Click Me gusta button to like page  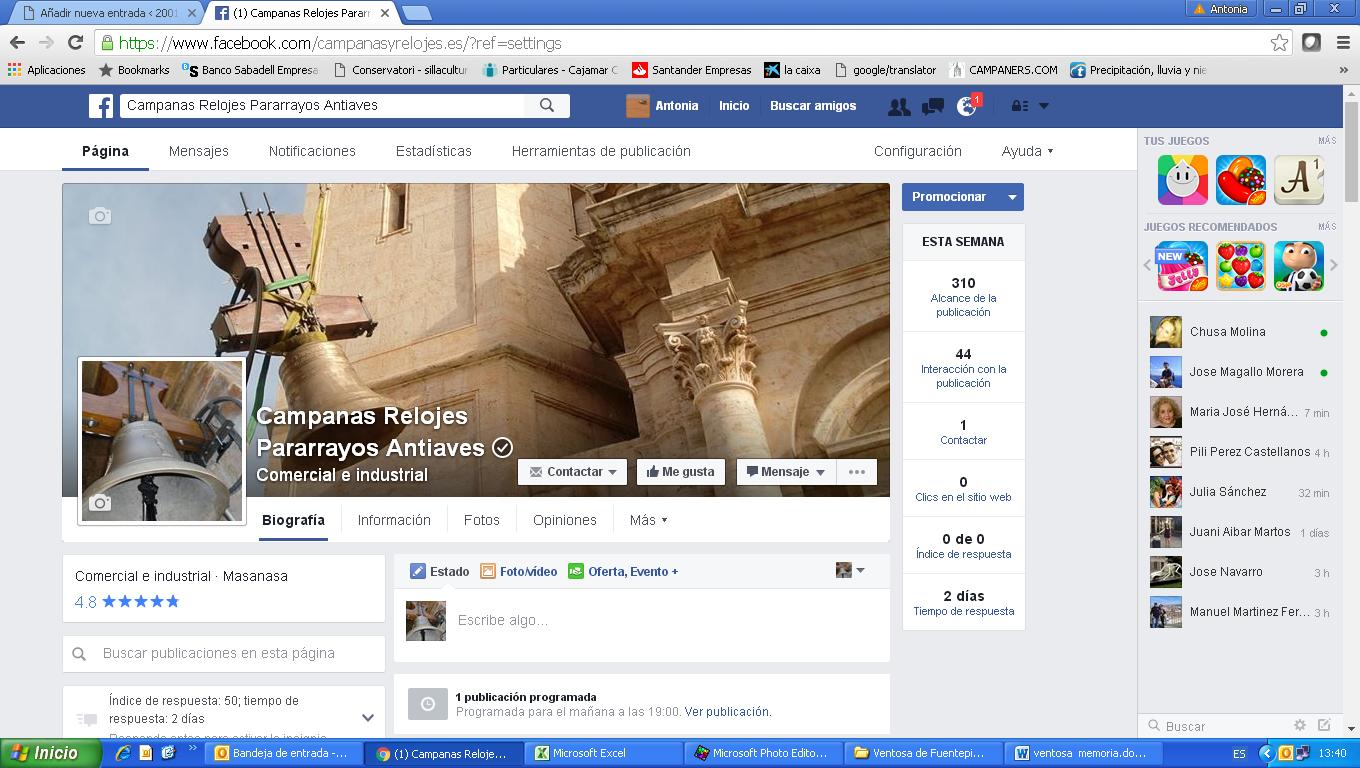tap(680, 472)
